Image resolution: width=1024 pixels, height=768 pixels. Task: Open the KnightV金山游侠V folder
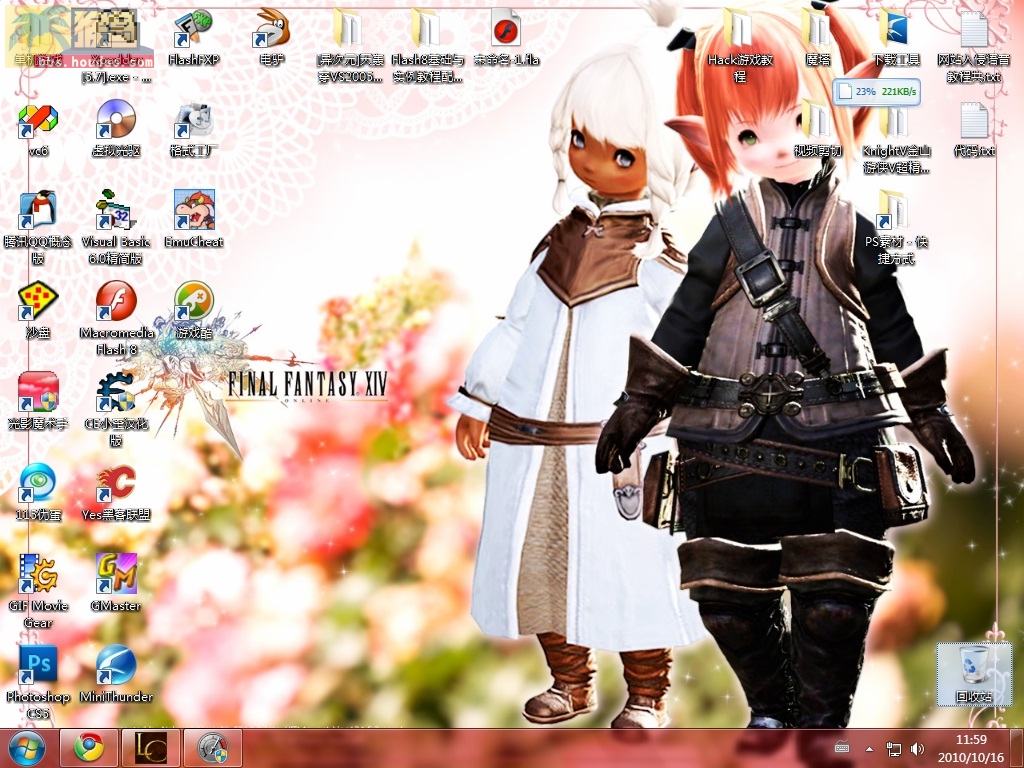point(896,138)
